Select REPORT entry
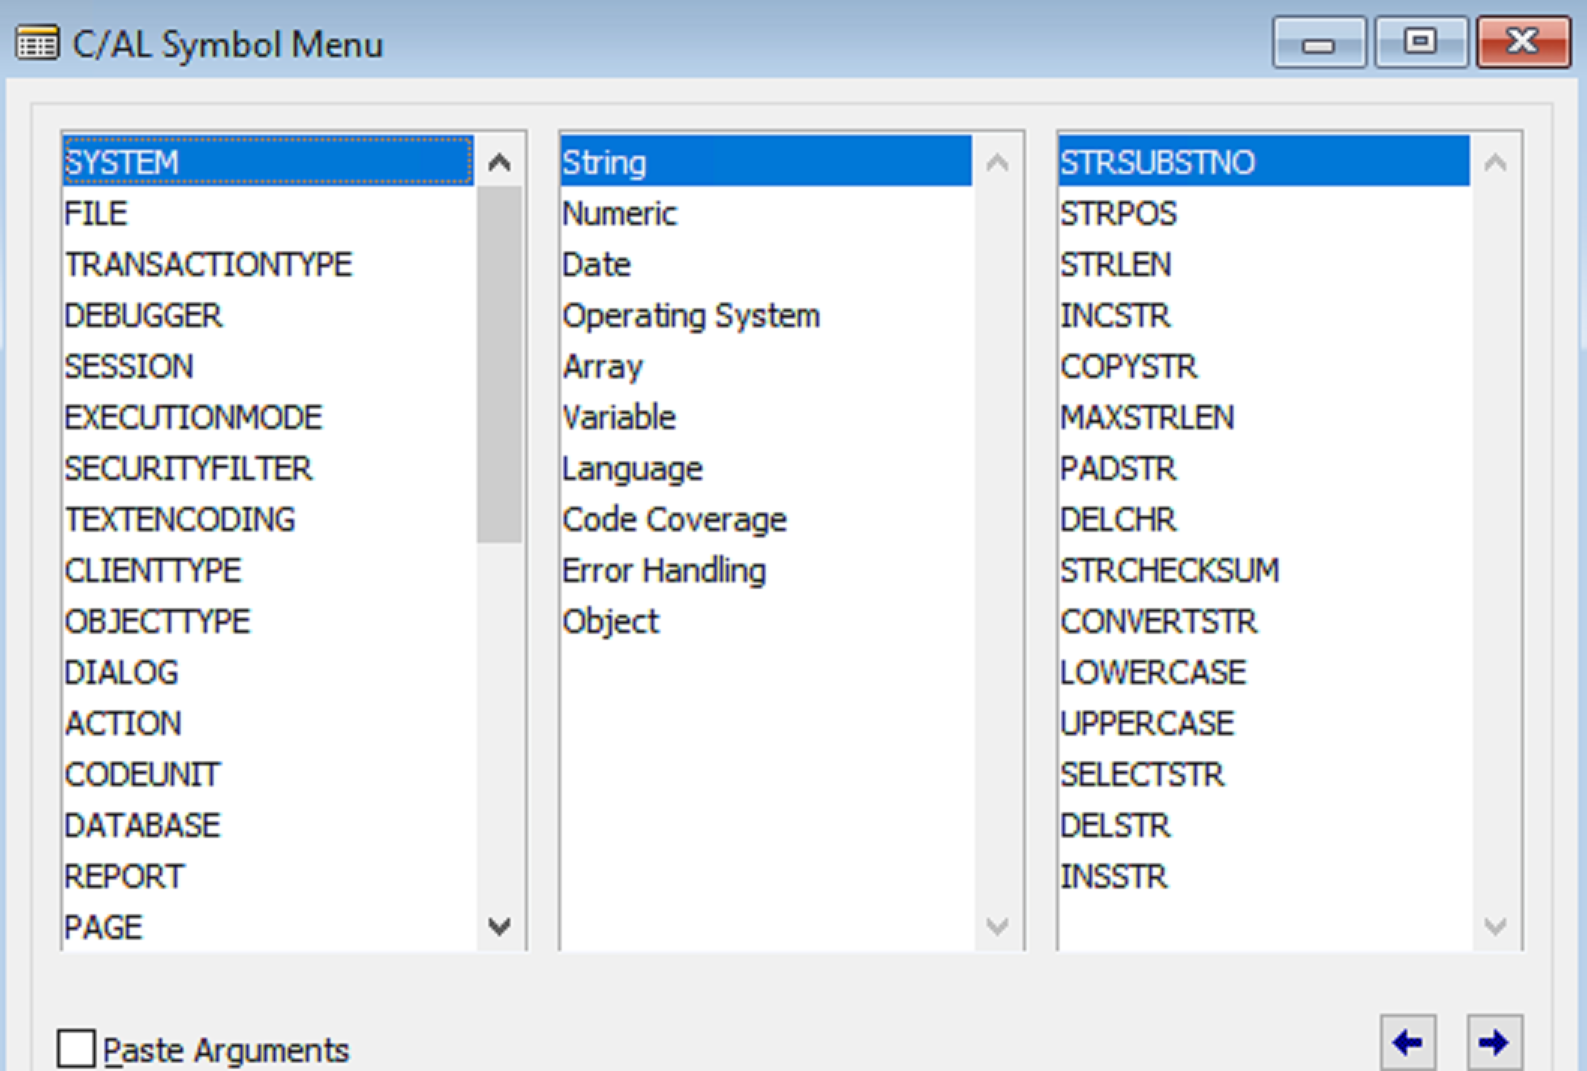Viewport: 1587px width, 1071px height. [x=267, y=876]
